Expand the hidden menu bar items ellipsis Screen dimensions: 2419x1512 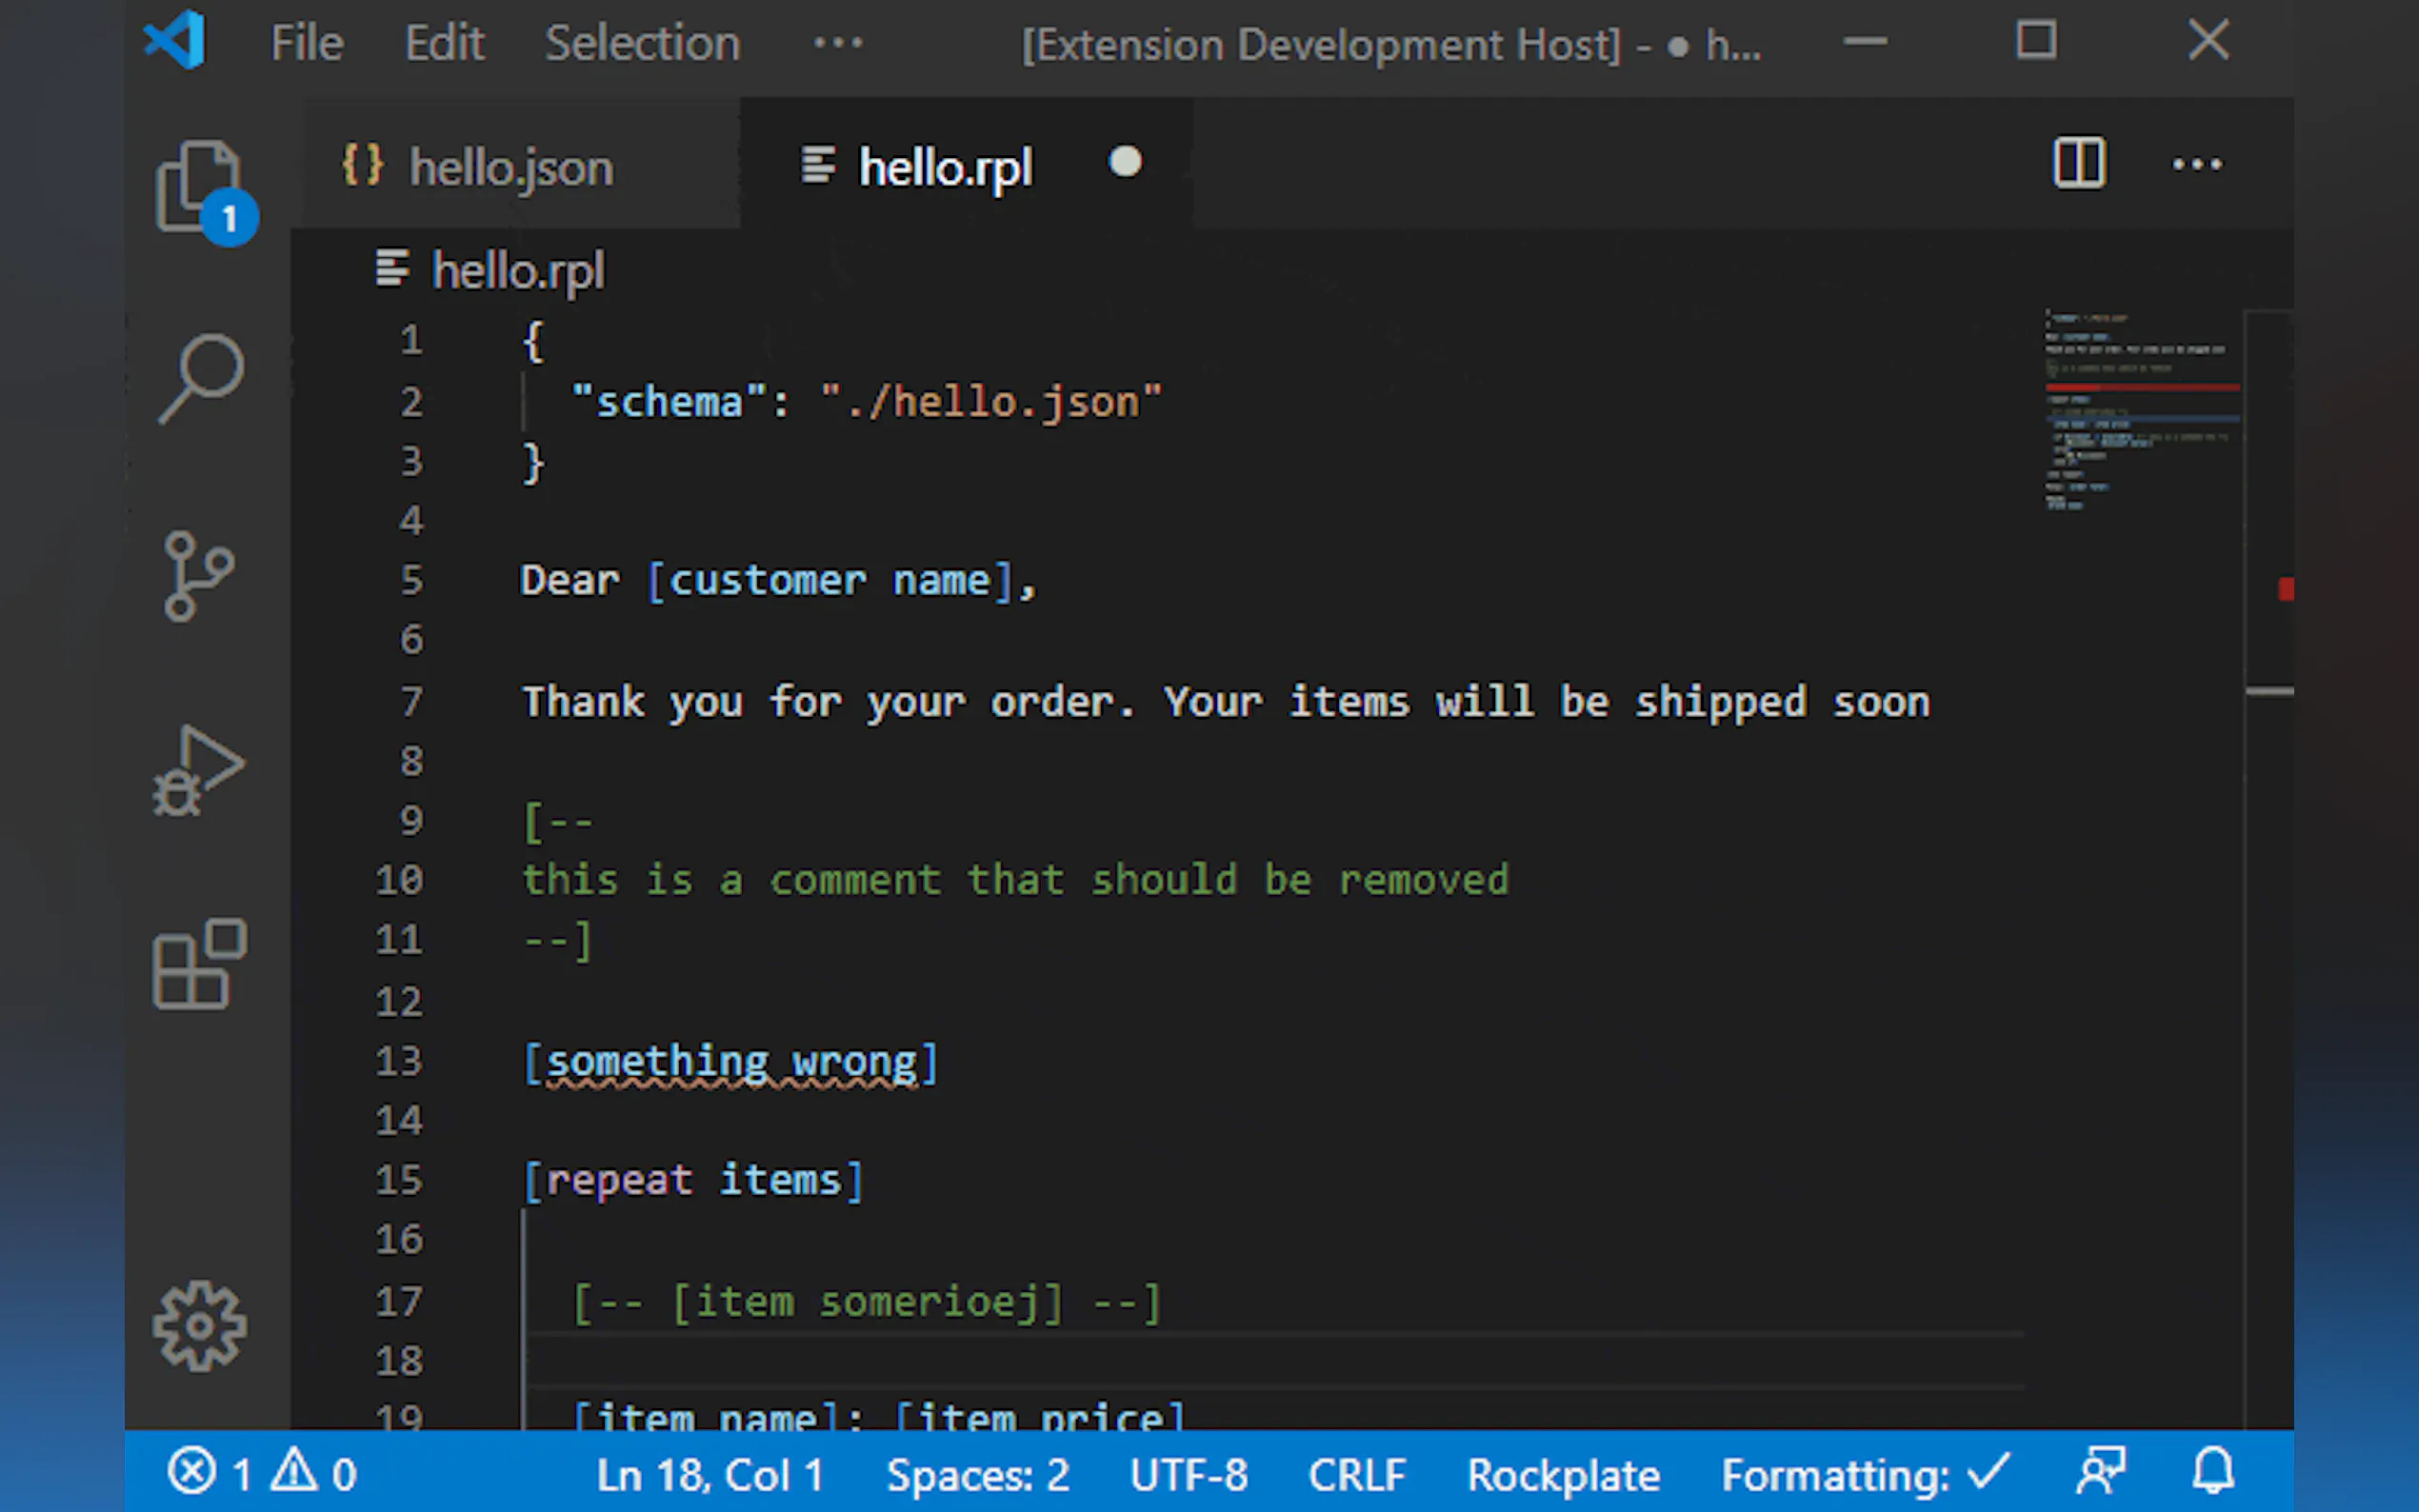(837, 43)
